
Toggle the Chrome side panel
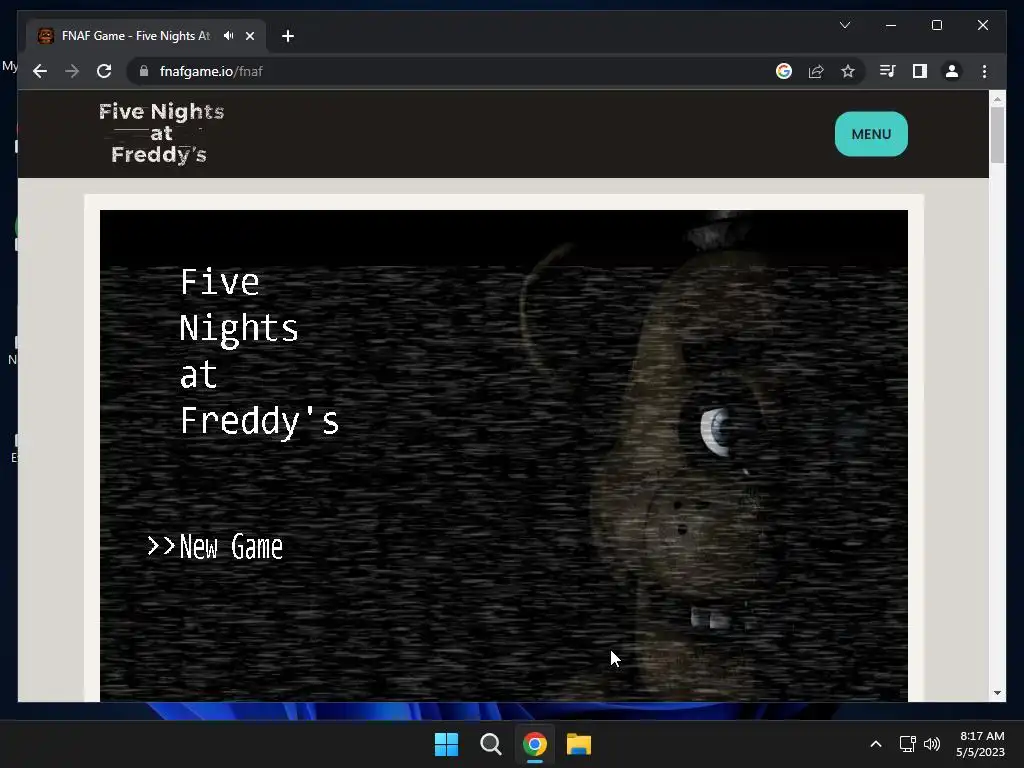920,71
